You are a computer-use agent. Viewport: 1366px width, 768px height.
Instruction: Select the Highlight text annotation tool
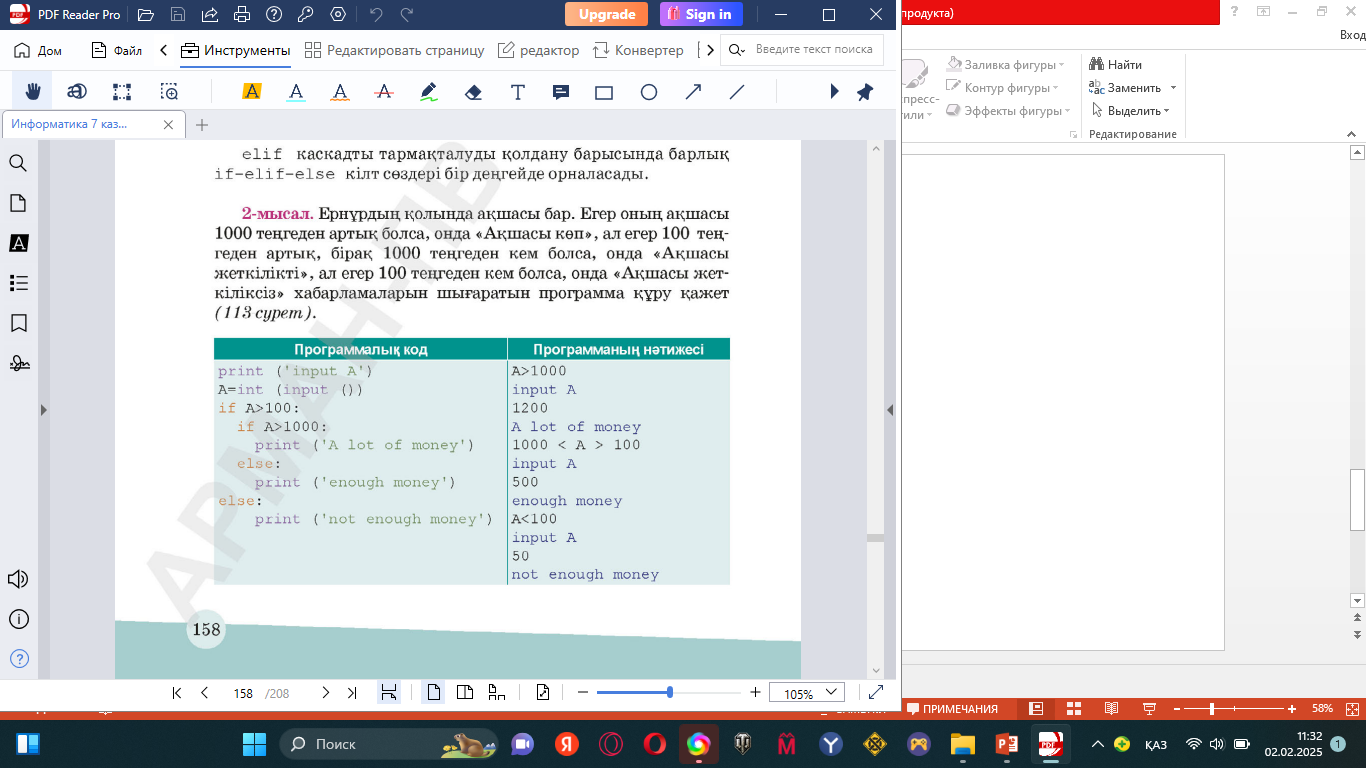point(251,92)
